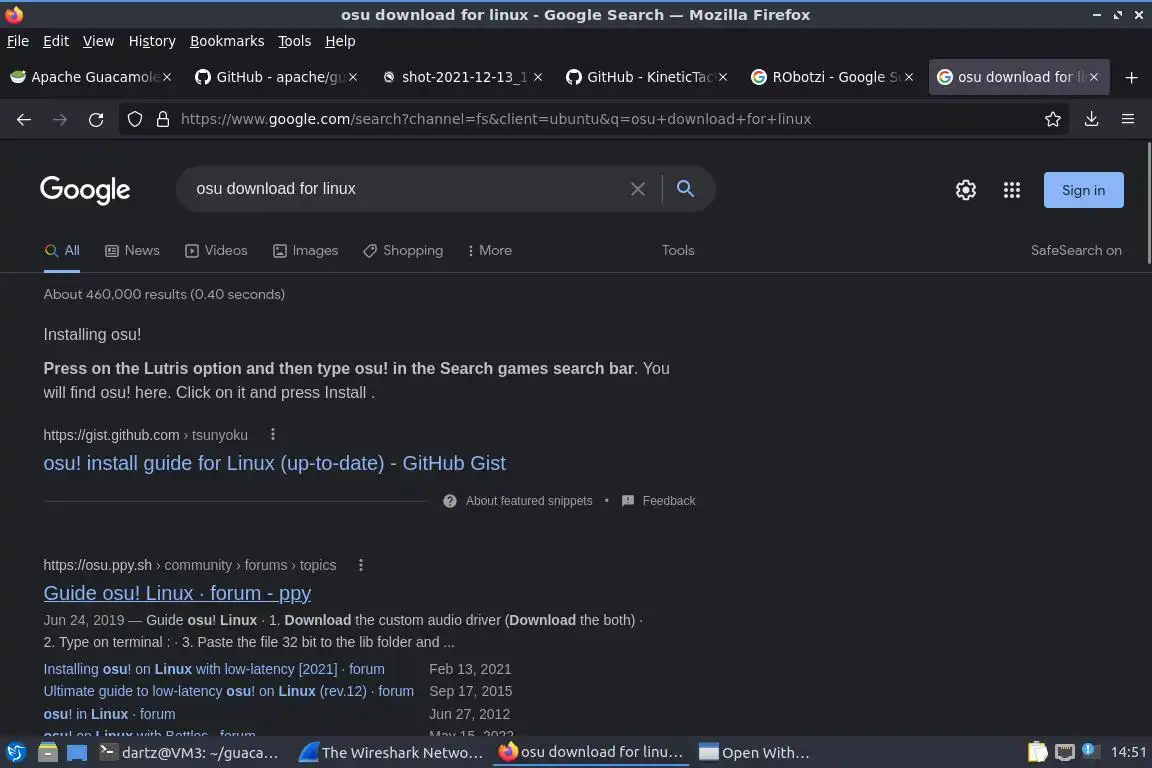Open Ultimate guide to low-latency osu! link

[x=228, y=691]
